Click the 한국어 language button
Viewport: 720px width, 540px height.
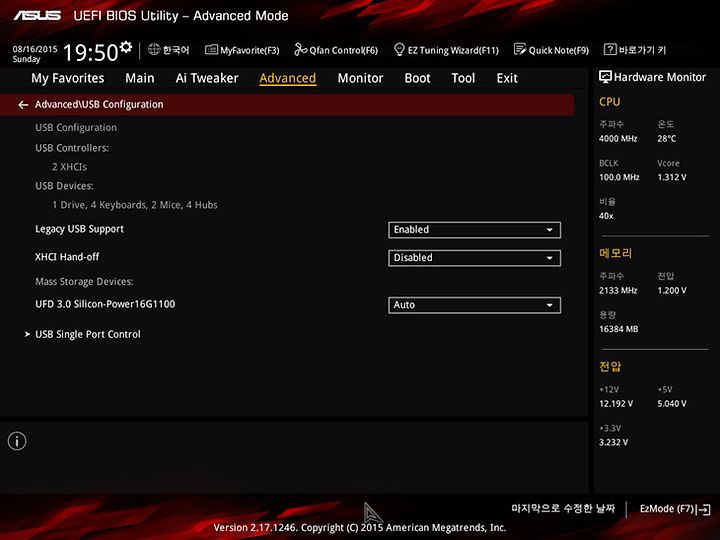[x=169, y=50]
